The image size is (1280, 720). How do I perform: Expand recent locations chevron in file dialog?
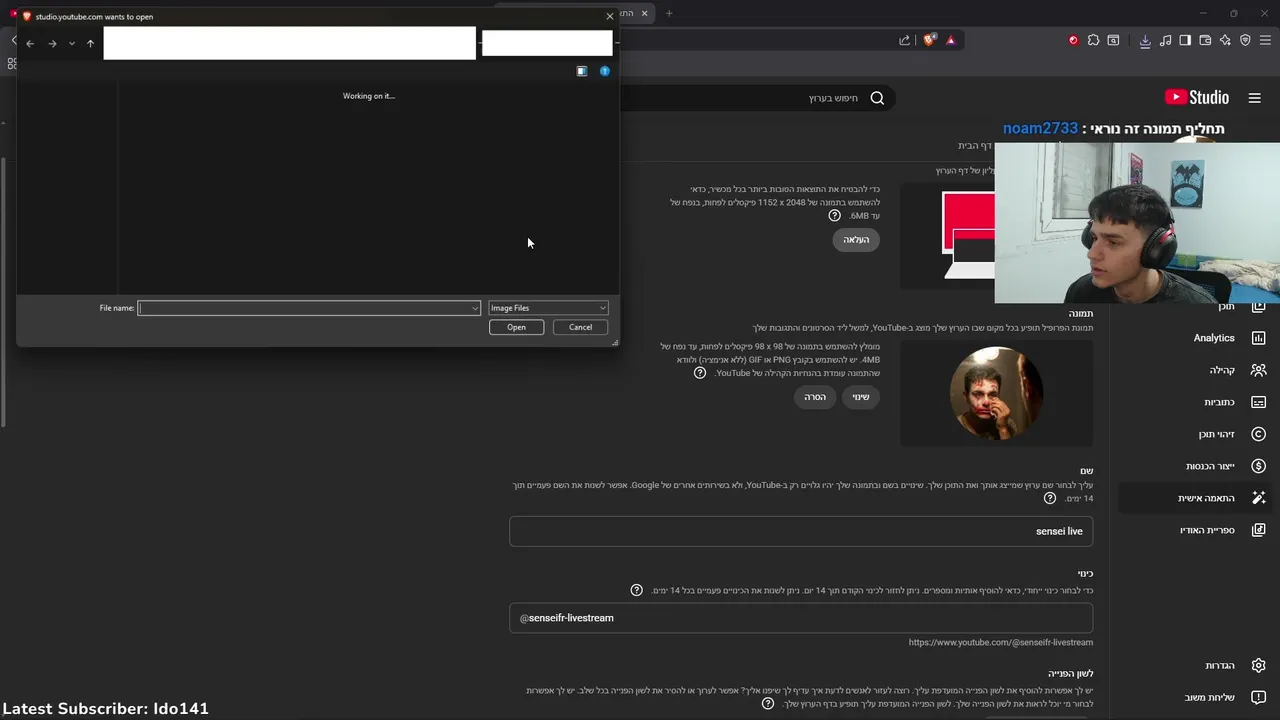[71, 43]
